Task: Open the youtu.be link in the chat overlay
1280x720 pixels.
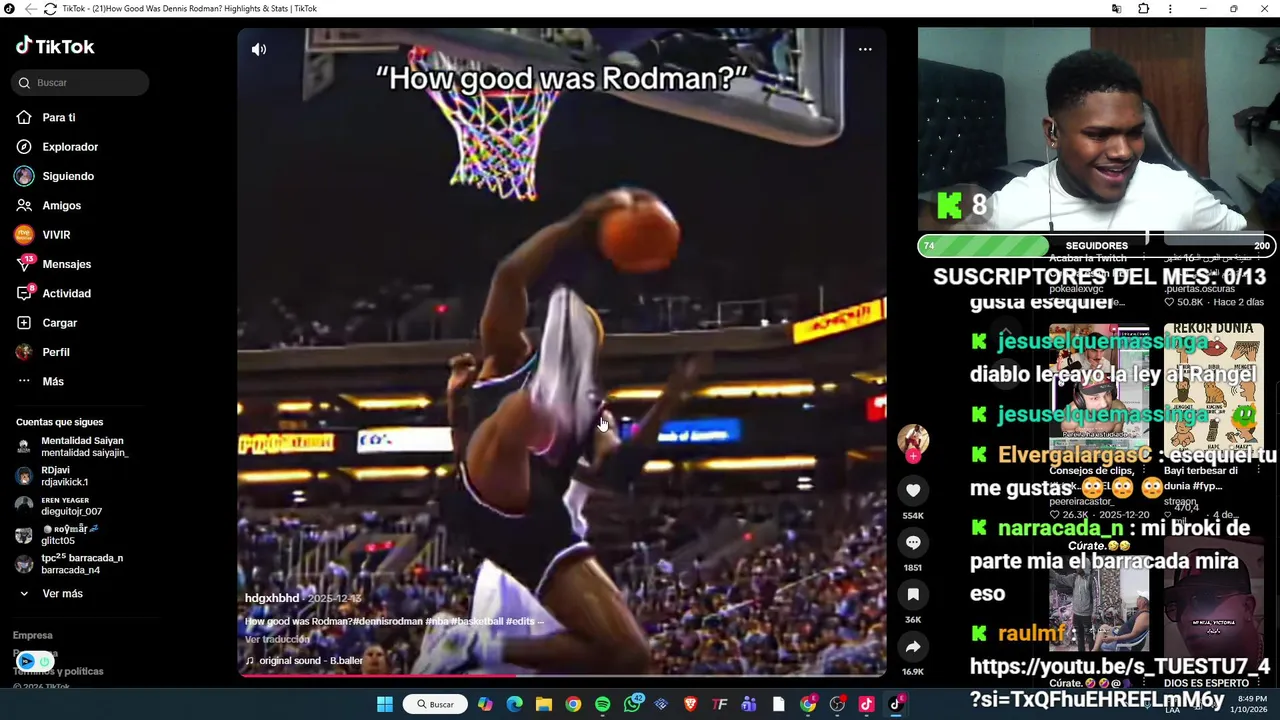Action: [x=1120, y=682]
